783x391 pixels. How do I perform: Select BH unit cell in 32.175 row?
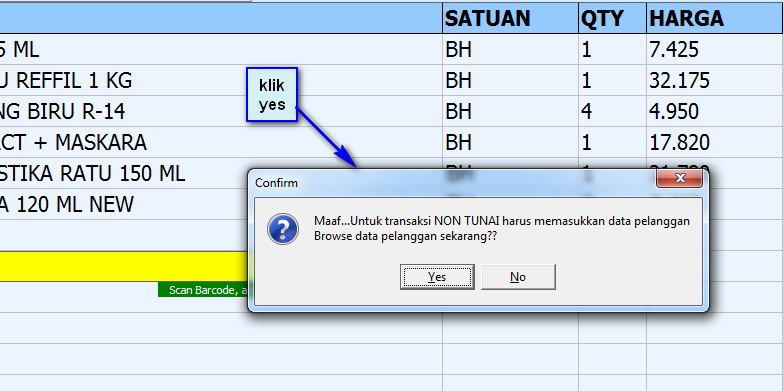tap(510, 80)
